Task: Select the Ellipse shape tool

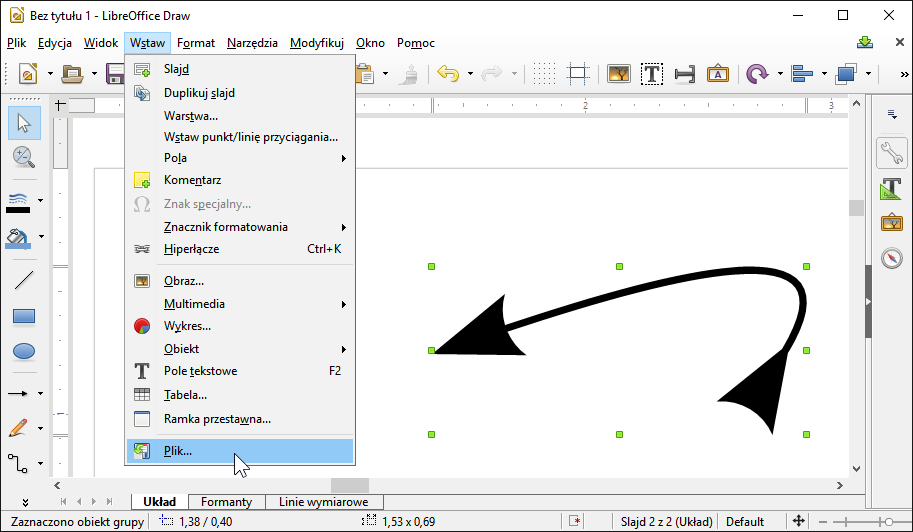Action: click(x=24, y=352)
